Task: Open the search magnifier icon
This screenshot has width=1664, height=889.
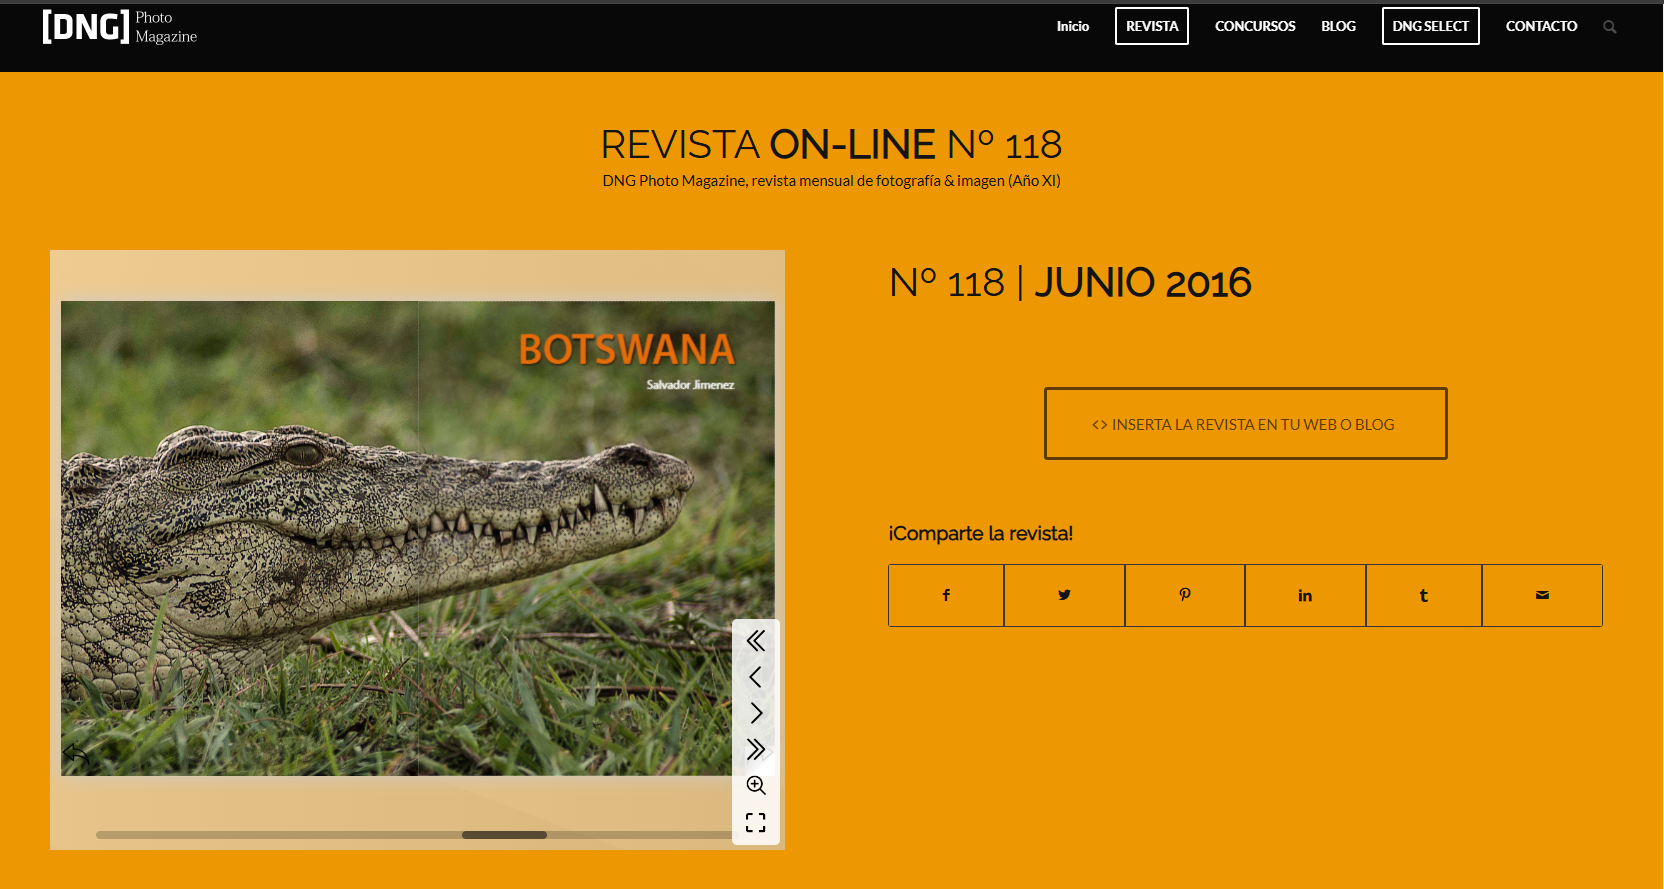Action: click(1609, 27)
